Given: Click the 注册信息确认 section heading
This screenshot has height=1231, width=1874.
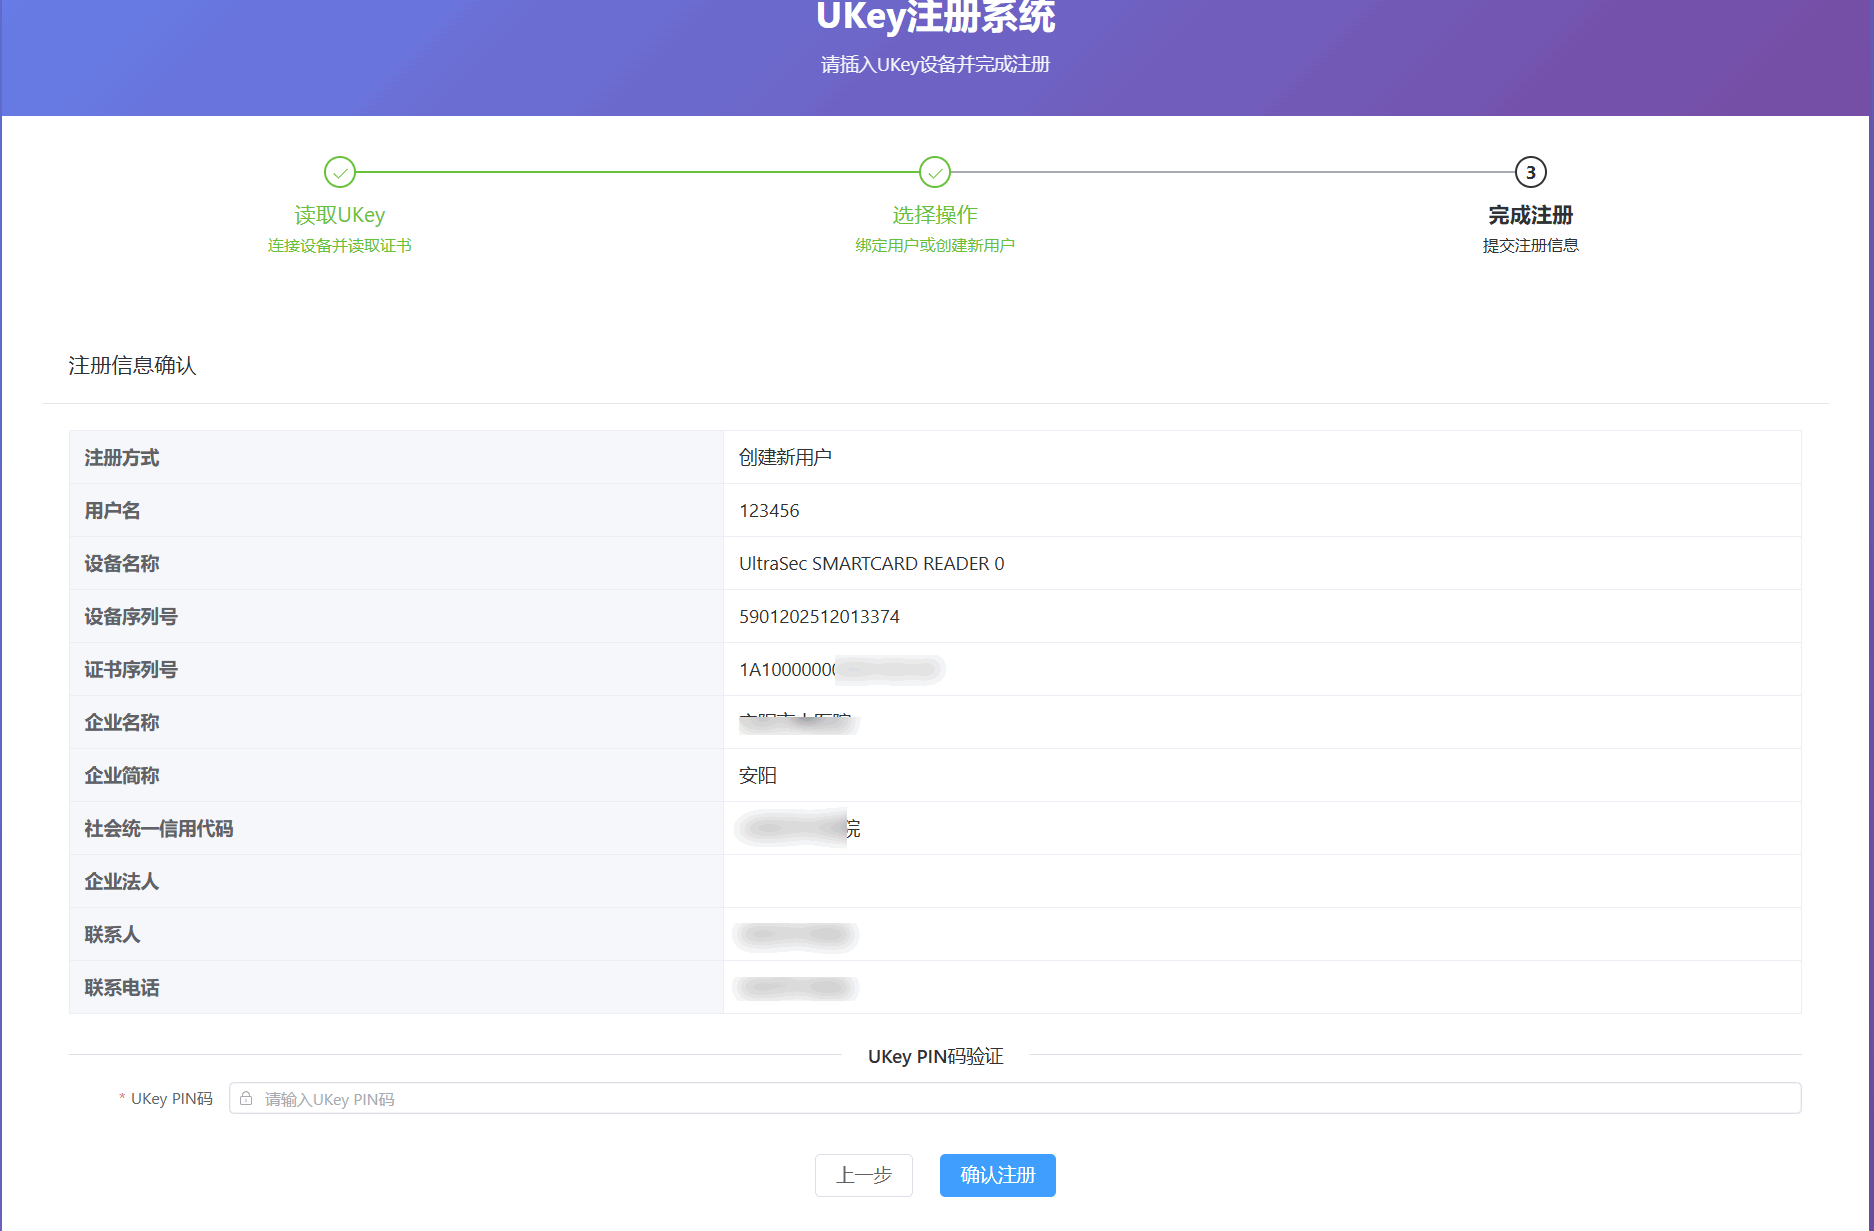Looking at the screenshot, I should tap(132, 365).
